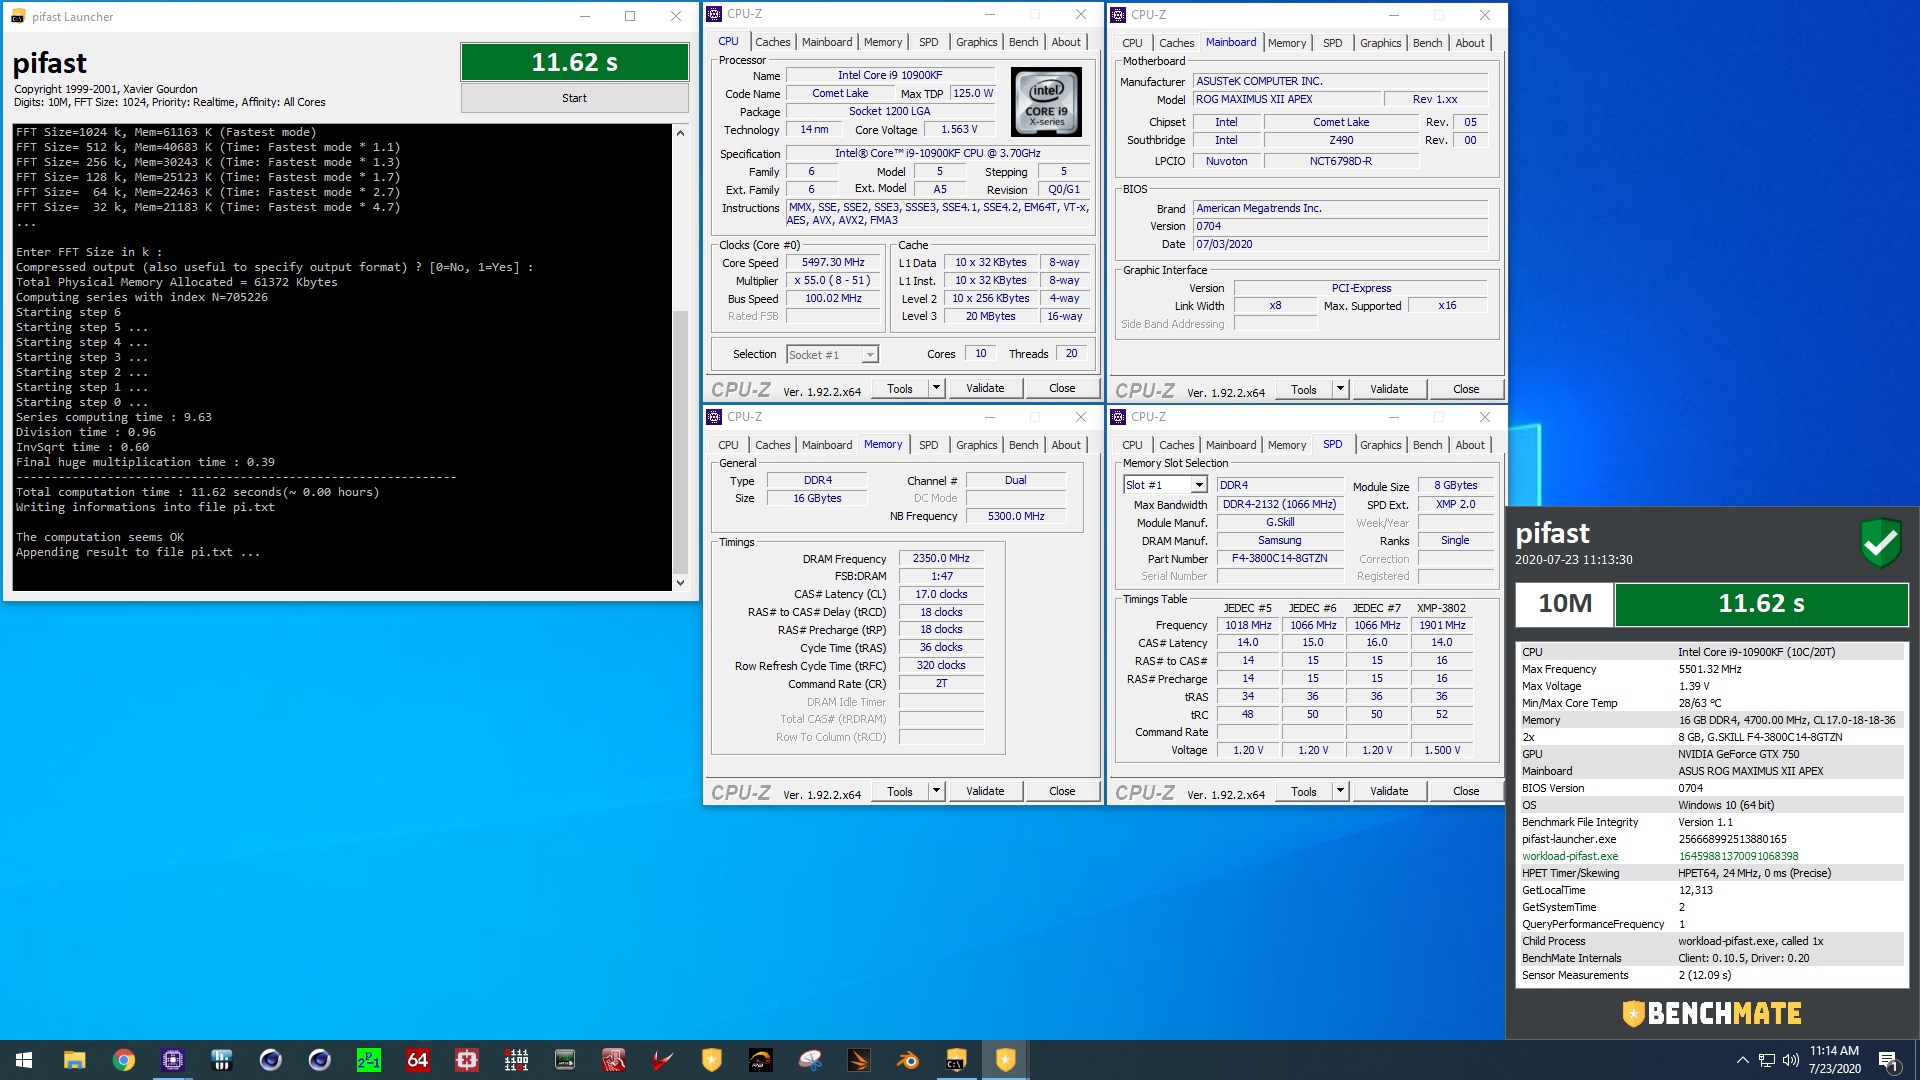
Task: Click the Intel Core i9 logo in CPU-Z
Action: pos(1046,102)
